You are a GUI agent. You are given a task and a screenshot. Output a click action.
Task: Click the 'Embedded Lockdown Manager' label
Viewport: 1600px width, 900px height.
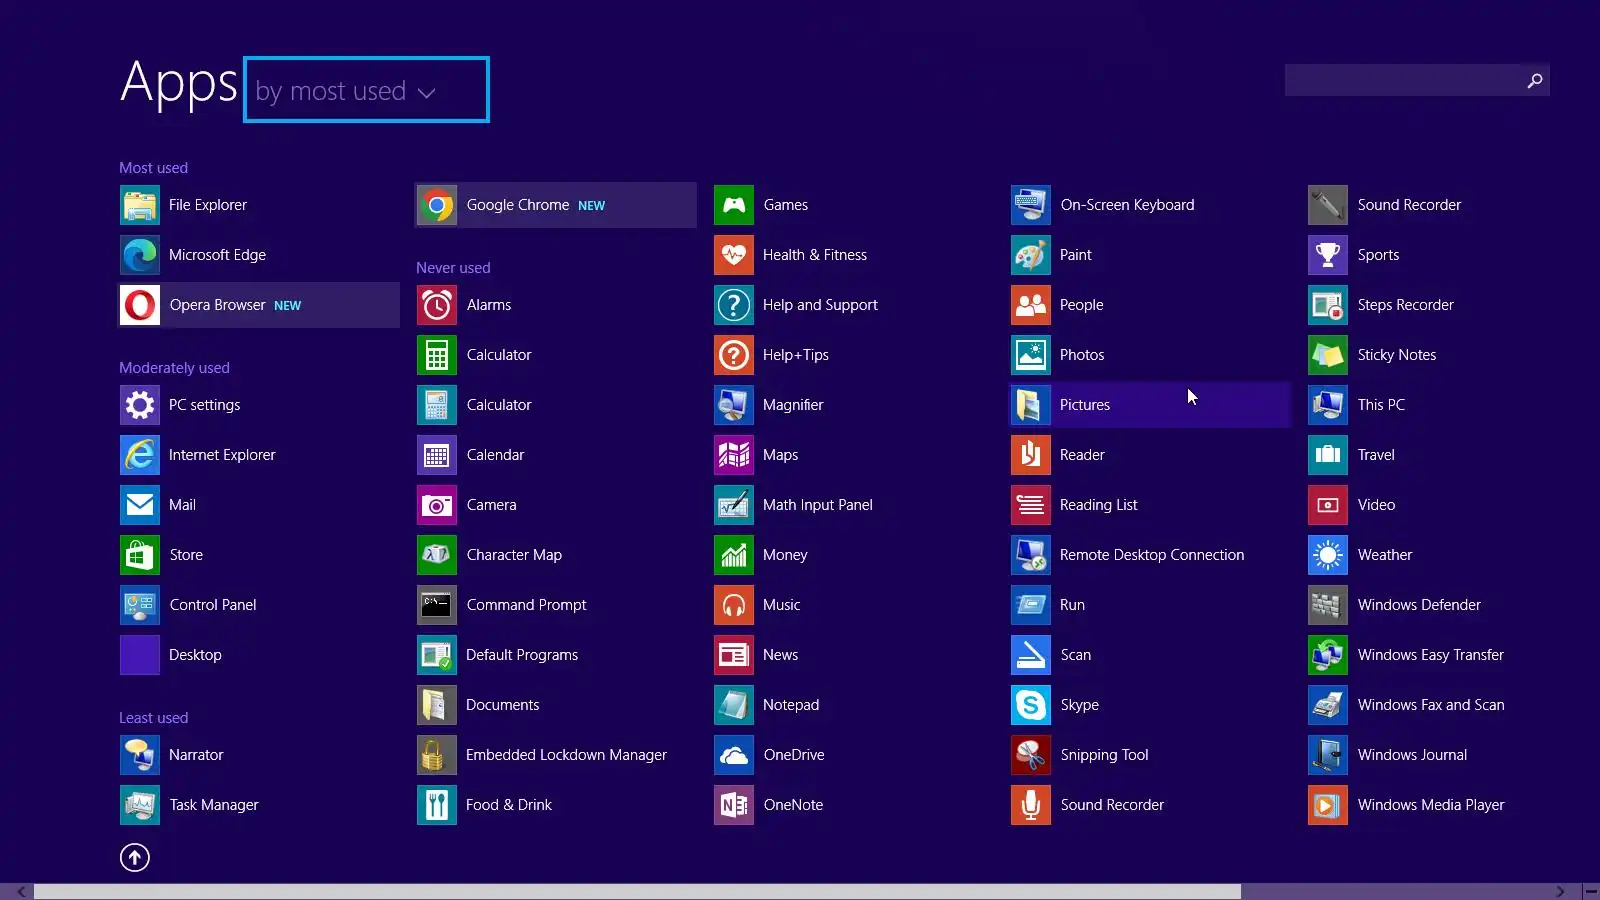click(x=566, y=755)
